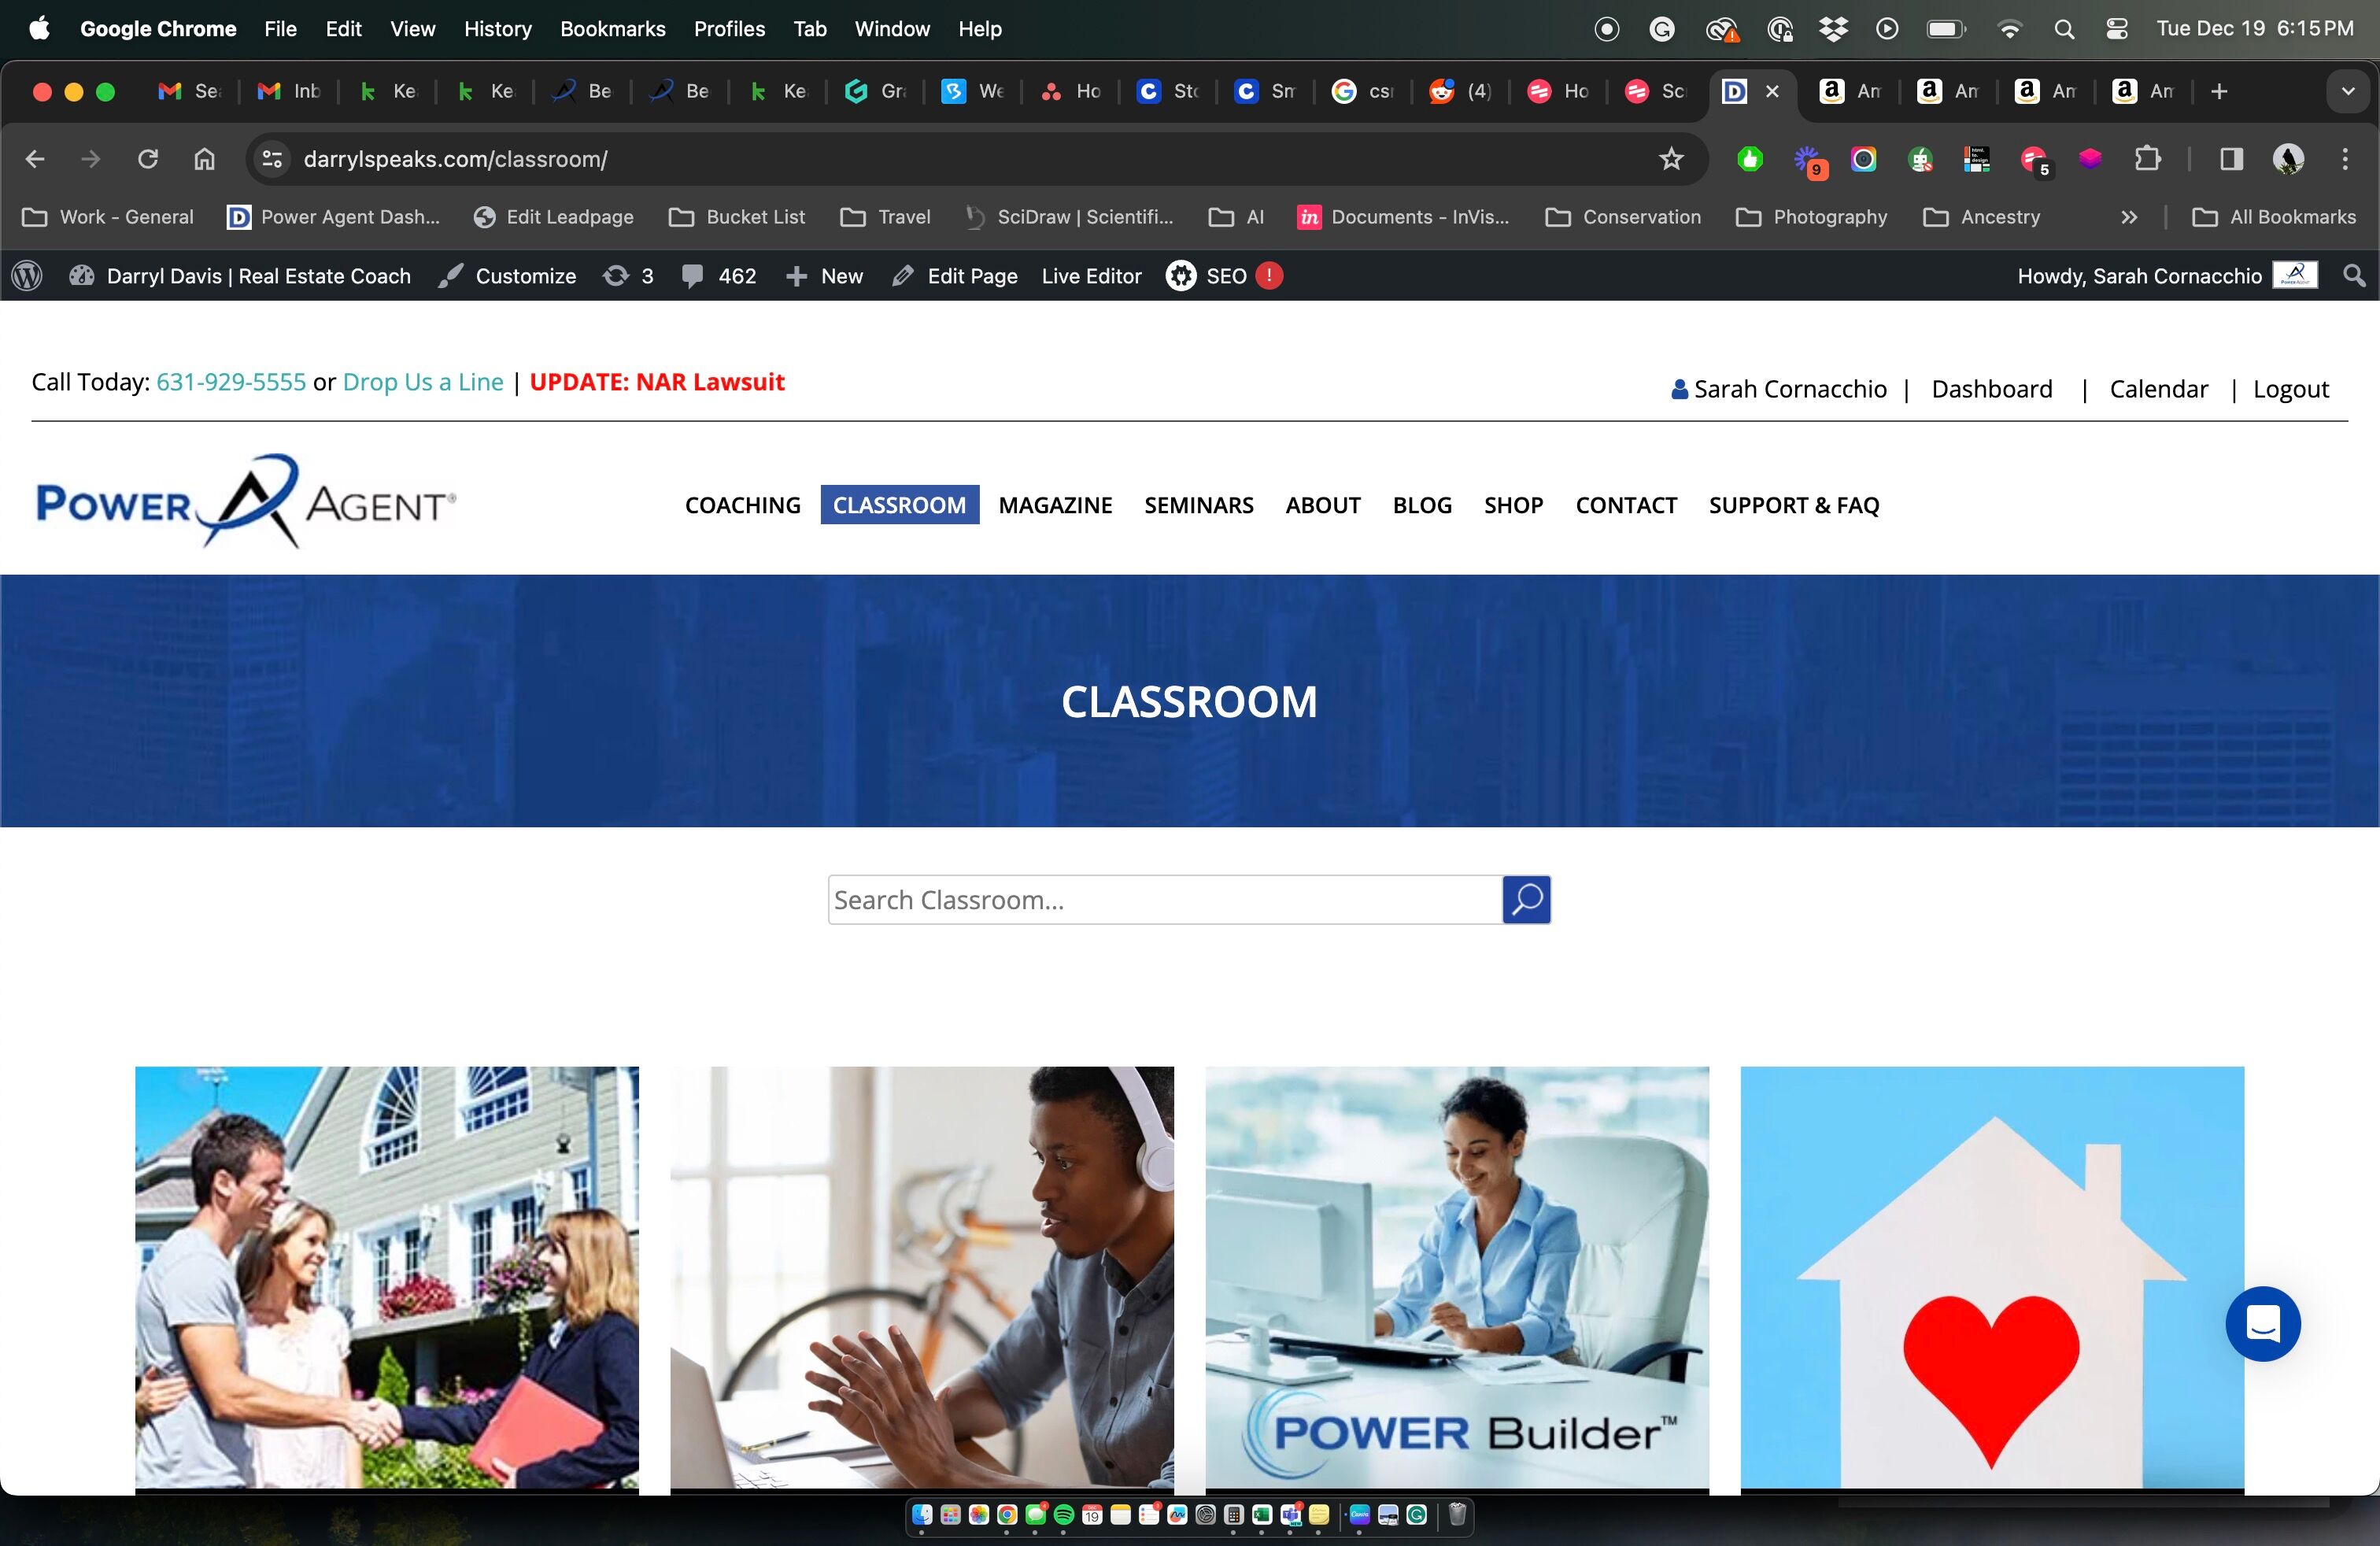
Task: Click the classroom search magnifier button
Action: [1525, 900]
